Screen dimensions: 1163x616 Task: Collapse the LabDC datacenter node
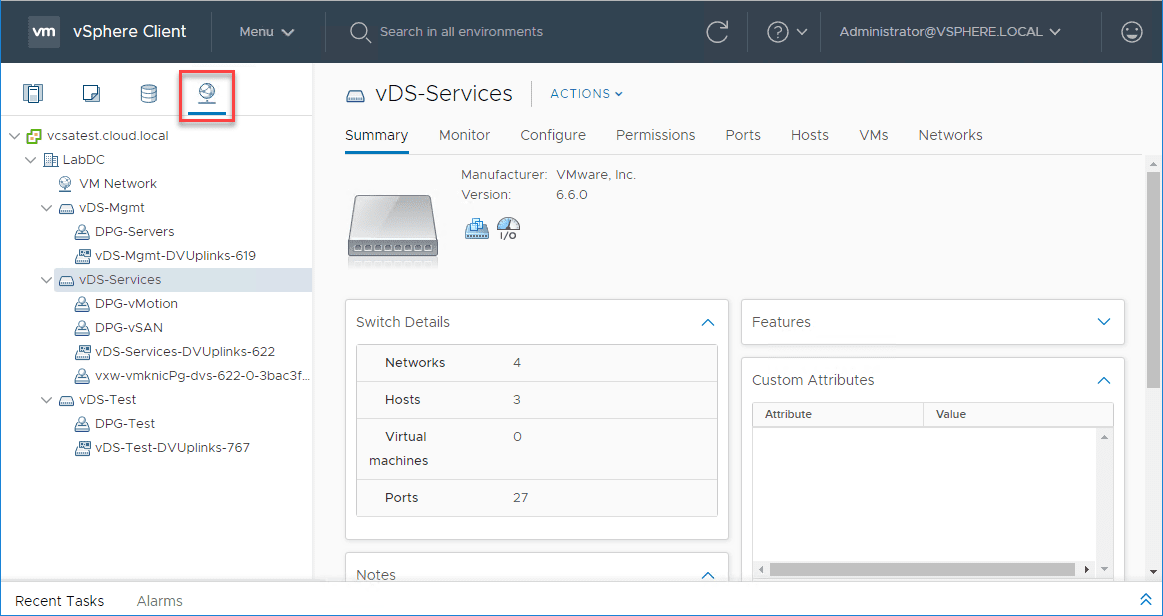30,160
